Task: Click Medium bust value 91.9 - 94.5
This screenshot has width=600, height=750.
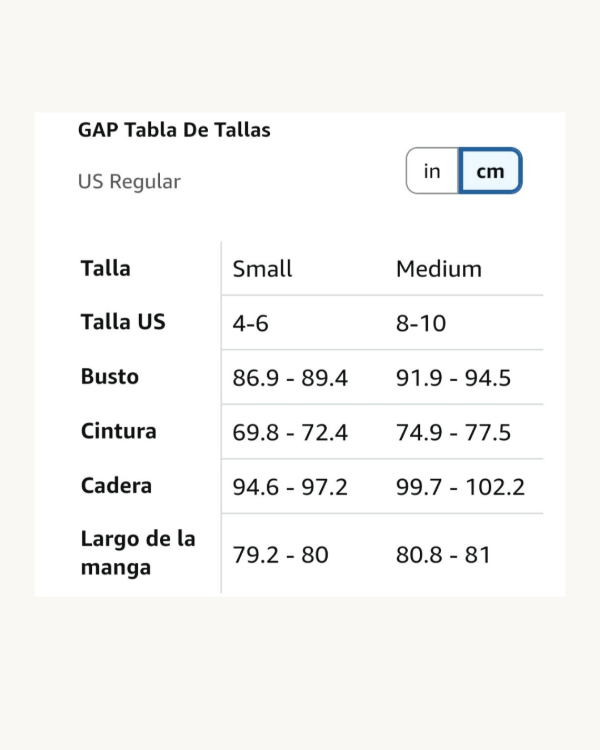Action: (x=453, y=378)
